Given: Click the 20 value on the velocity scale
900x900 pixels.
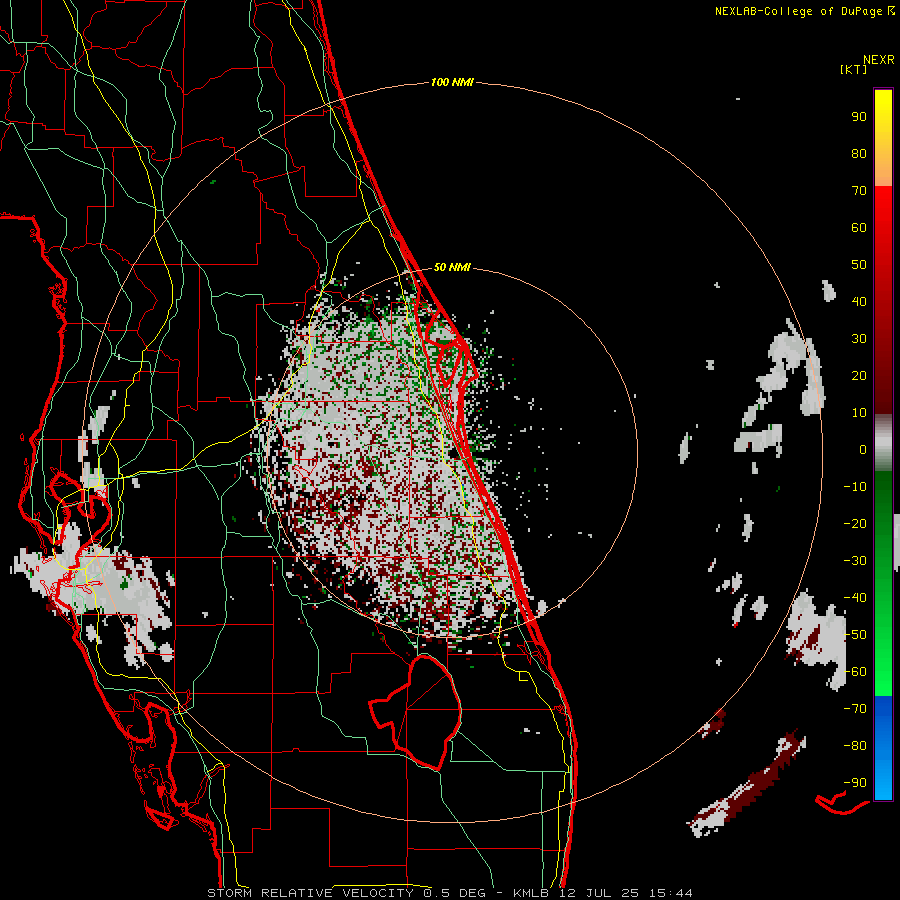Looking at the screenshot, I should coord(859,375).
